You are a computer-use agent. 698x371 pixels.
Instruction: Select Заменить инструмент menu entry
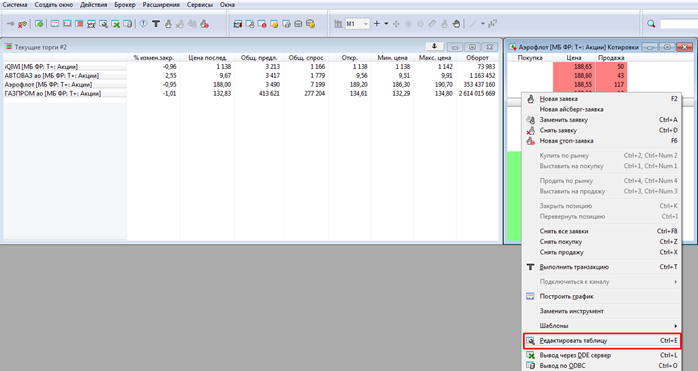[602, 311]
